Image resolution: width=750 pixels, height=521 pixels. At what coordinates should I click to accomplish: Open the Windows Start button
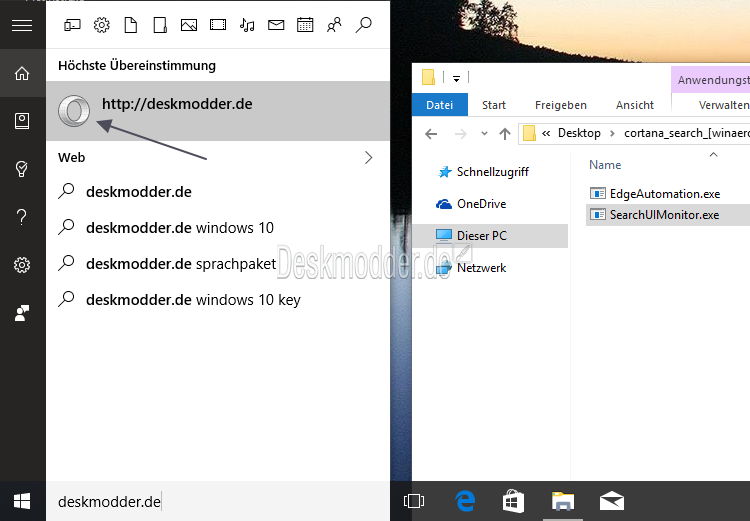click(22, 501)
